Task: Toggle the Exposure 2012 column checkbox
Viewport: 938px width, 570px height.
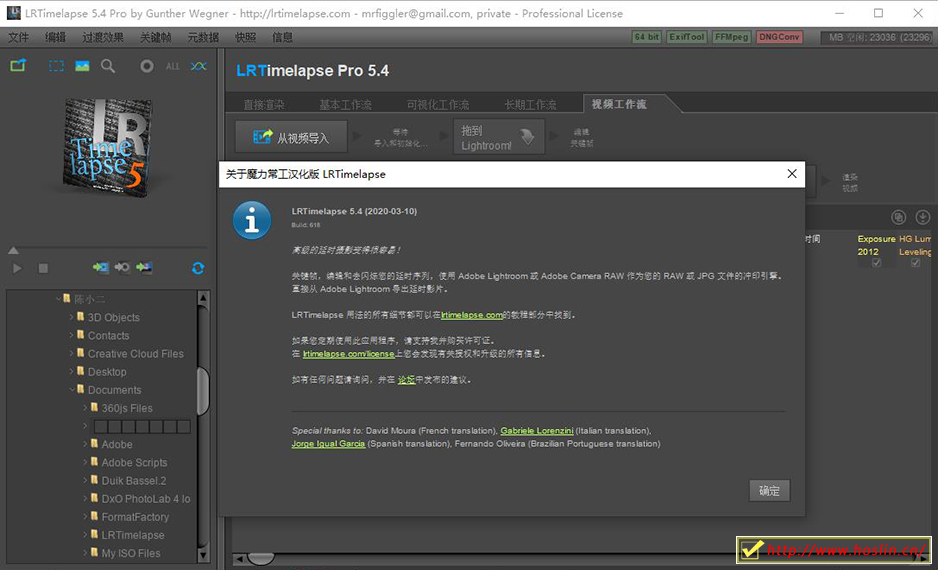Action: tap(876, 263)
